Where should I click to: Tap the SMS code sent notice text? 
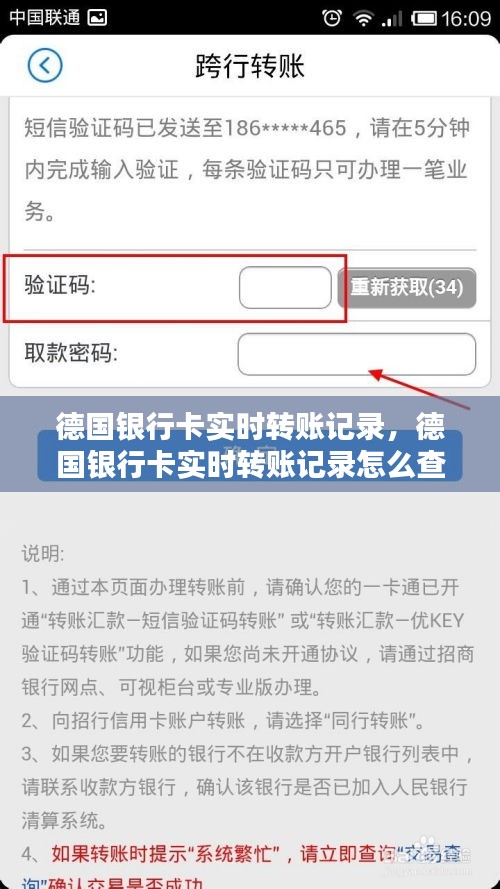point(247,171)
